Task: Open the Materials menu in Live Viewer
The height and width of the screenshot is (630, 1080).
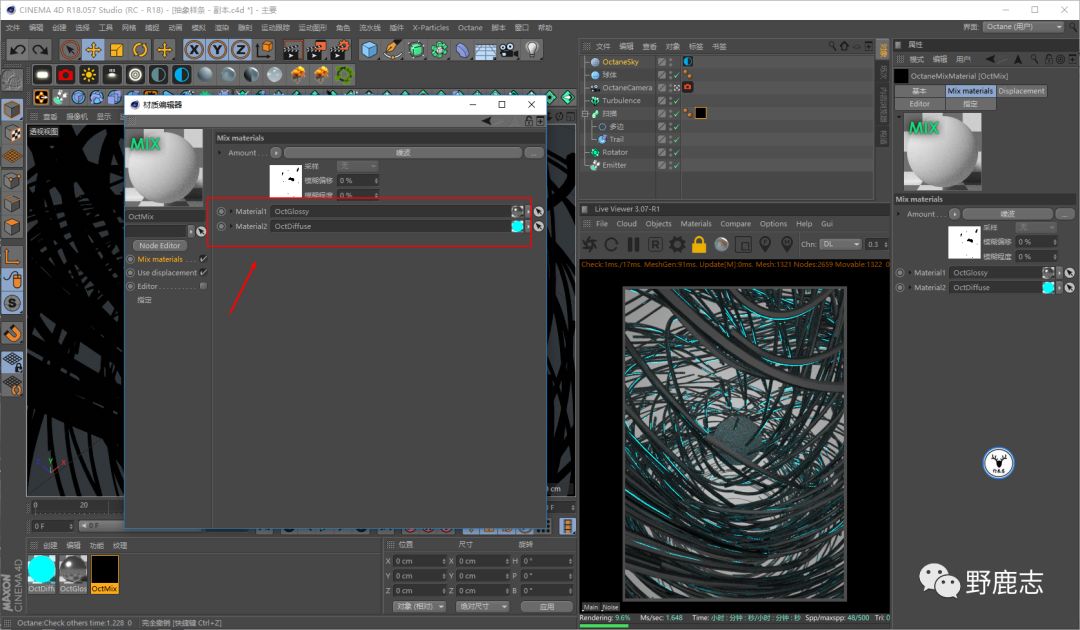Action: 696,224
